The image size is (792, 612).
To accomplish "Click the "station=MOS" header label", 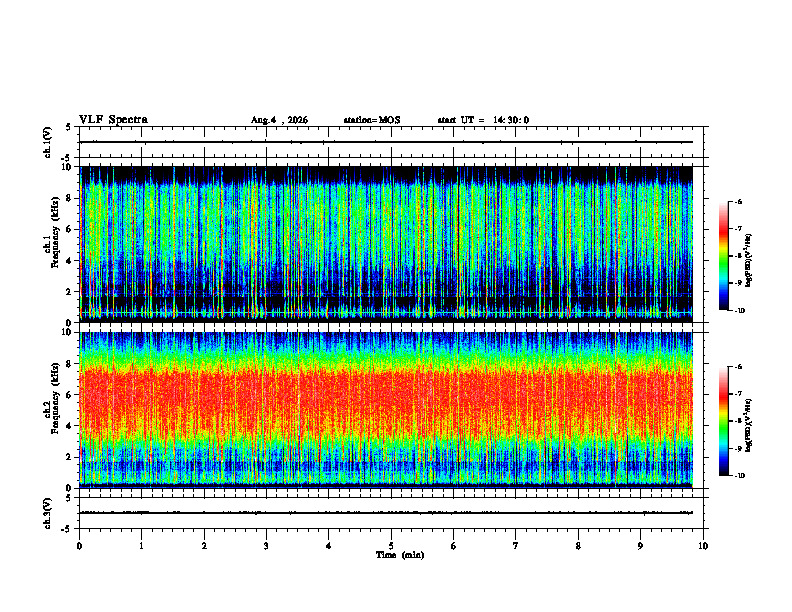I will (x=372, y=120).
